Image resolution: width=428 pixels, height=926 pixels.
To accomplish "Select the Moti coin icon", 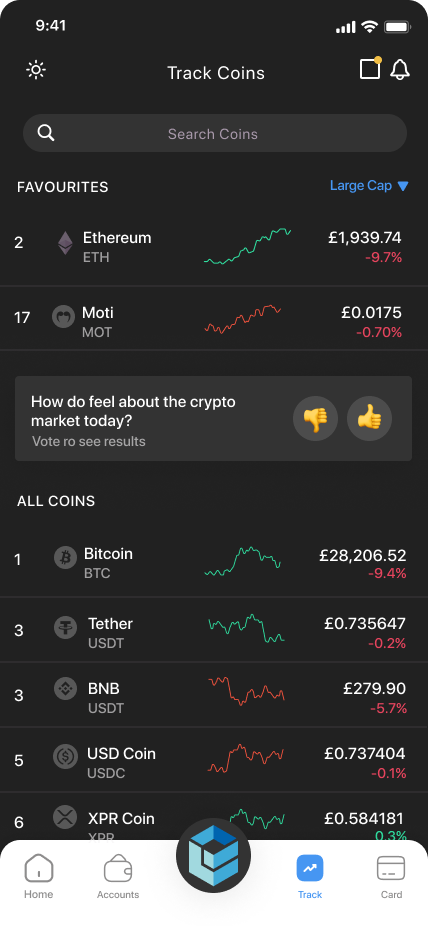I will click(64, 317).
